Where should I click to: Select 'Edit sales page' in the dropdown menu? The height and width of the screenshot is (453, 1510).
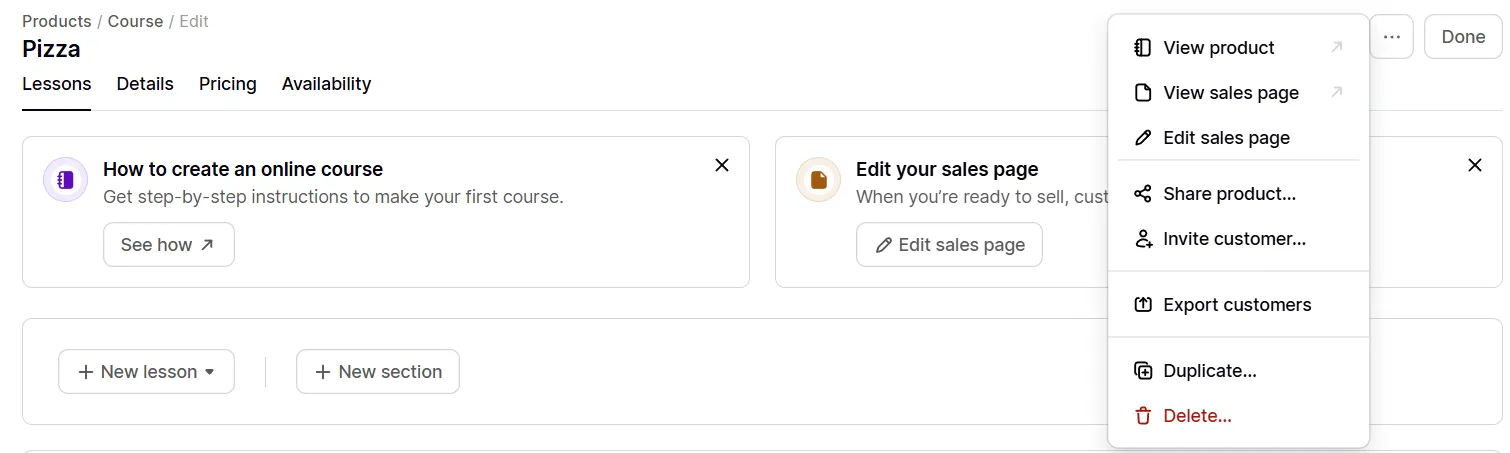[1226, 138]
